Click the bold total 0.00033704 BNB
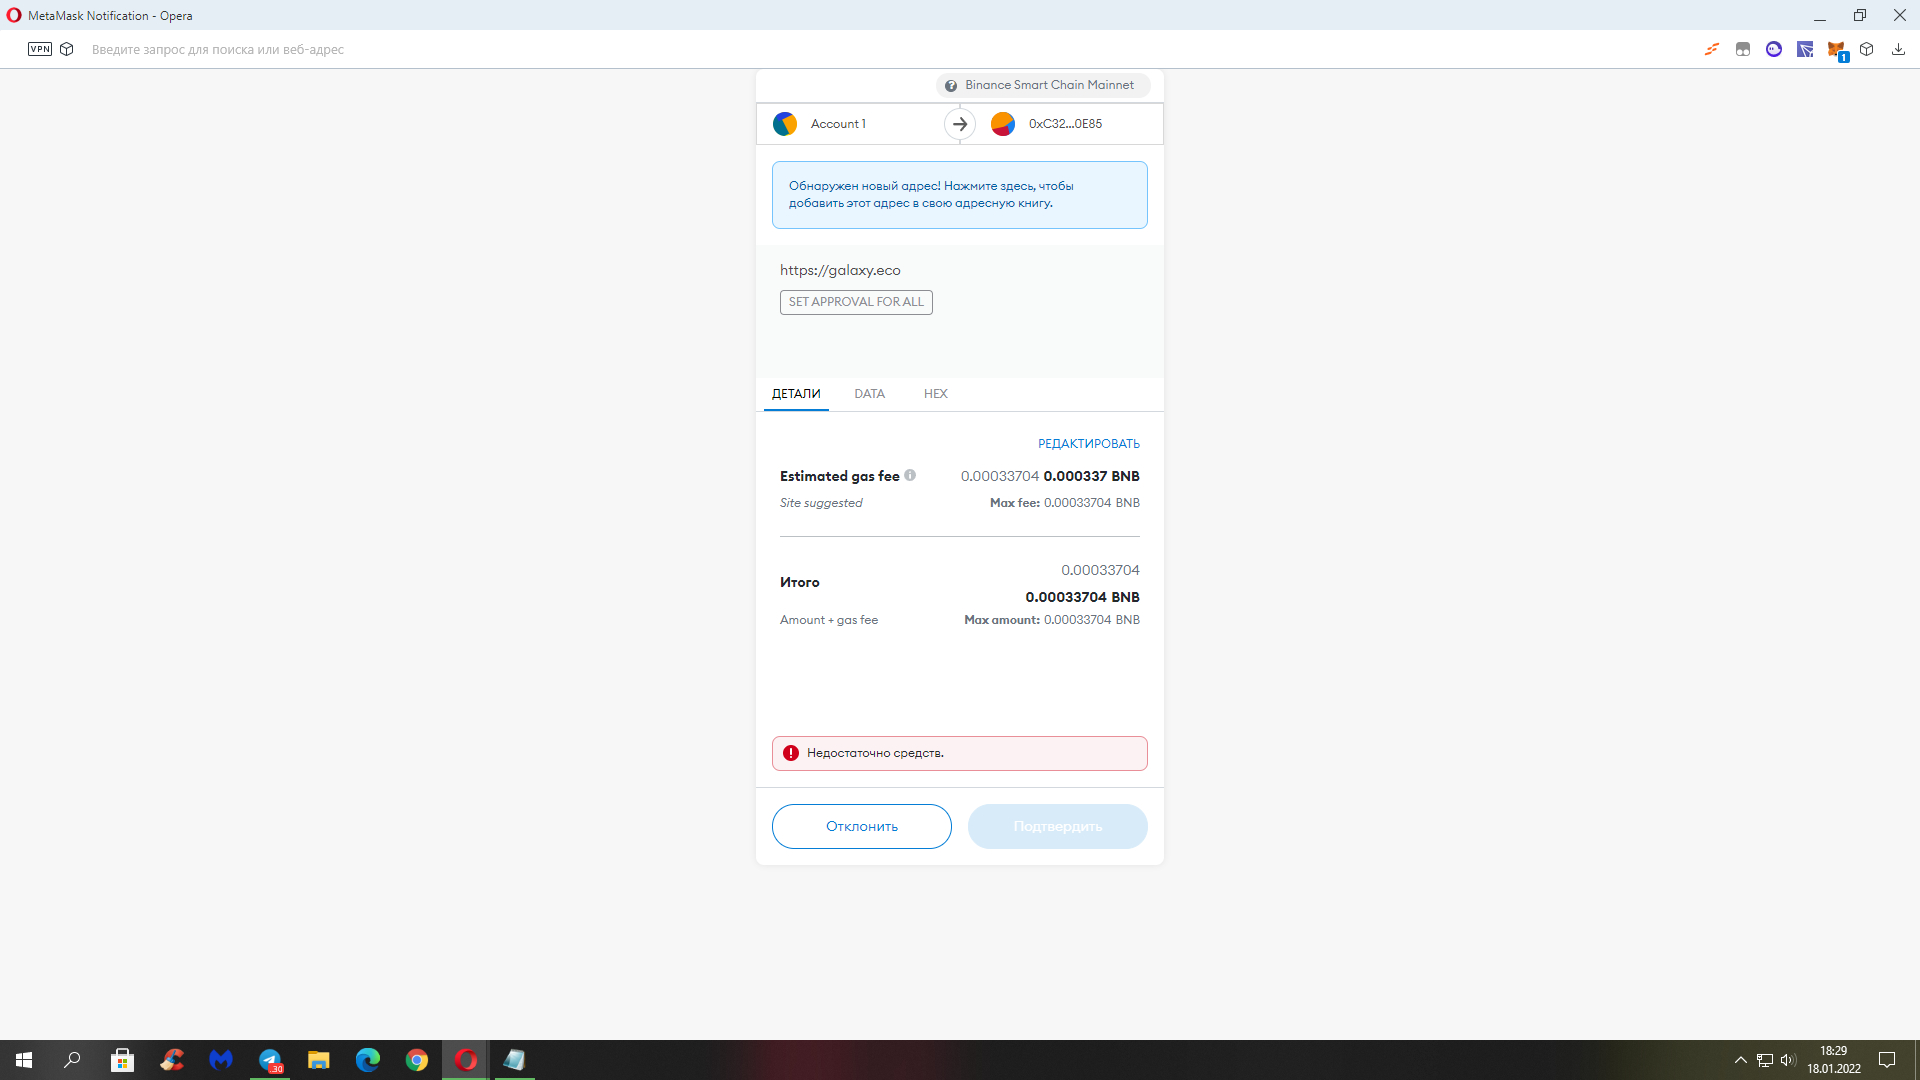The image size is (1920, 1080). (x=1083, y=597)
